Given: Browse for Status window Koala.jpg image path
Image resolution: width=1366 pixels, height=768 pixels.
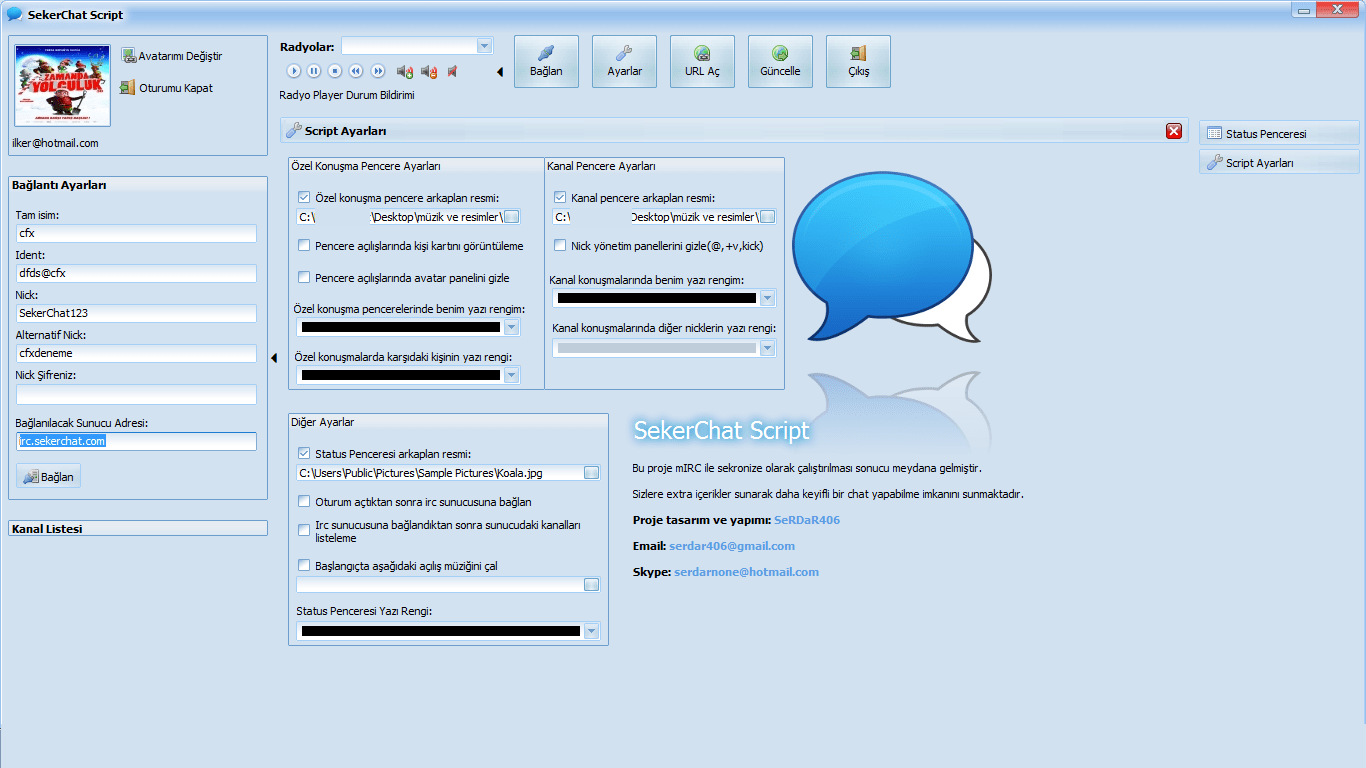Looking at the screenshot, I should click(592, 473).
